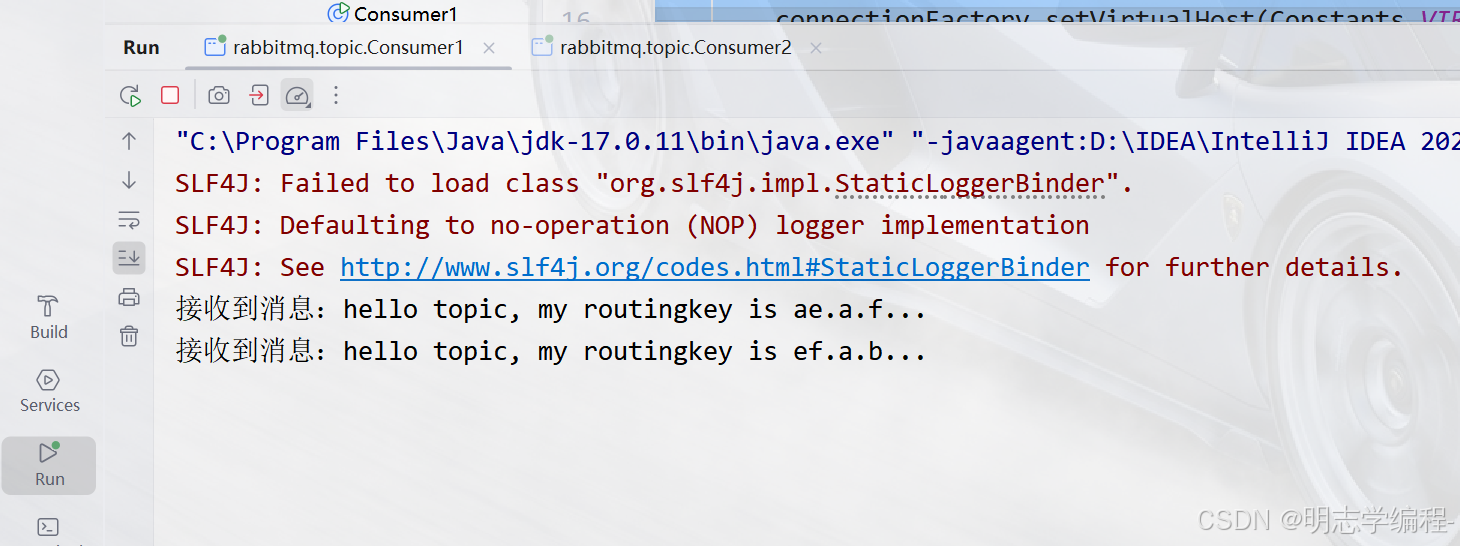Close the rabbitmq.topic.Consumer1 tab
The height and width of the screenshot is (546, 1460).
(x=489, y=48)
